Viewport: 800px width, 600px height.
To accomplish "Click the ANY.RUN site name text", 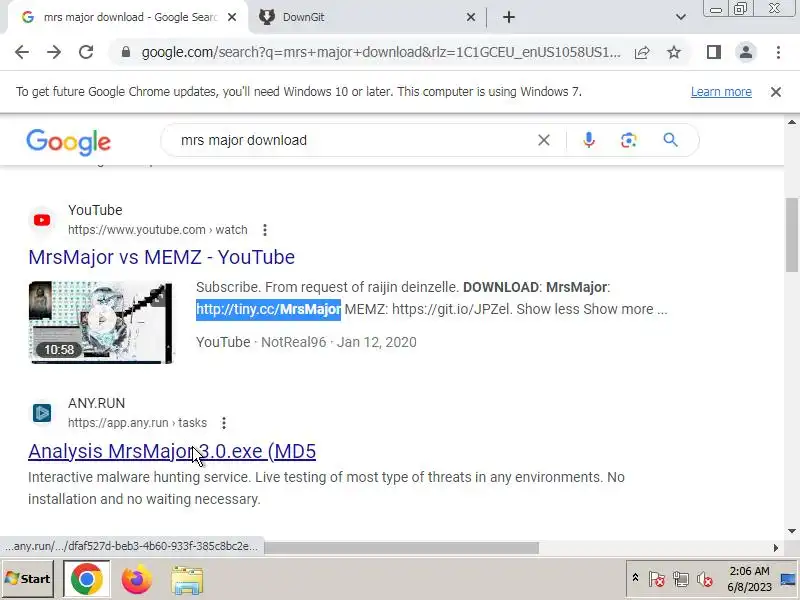I will point(96,403).
